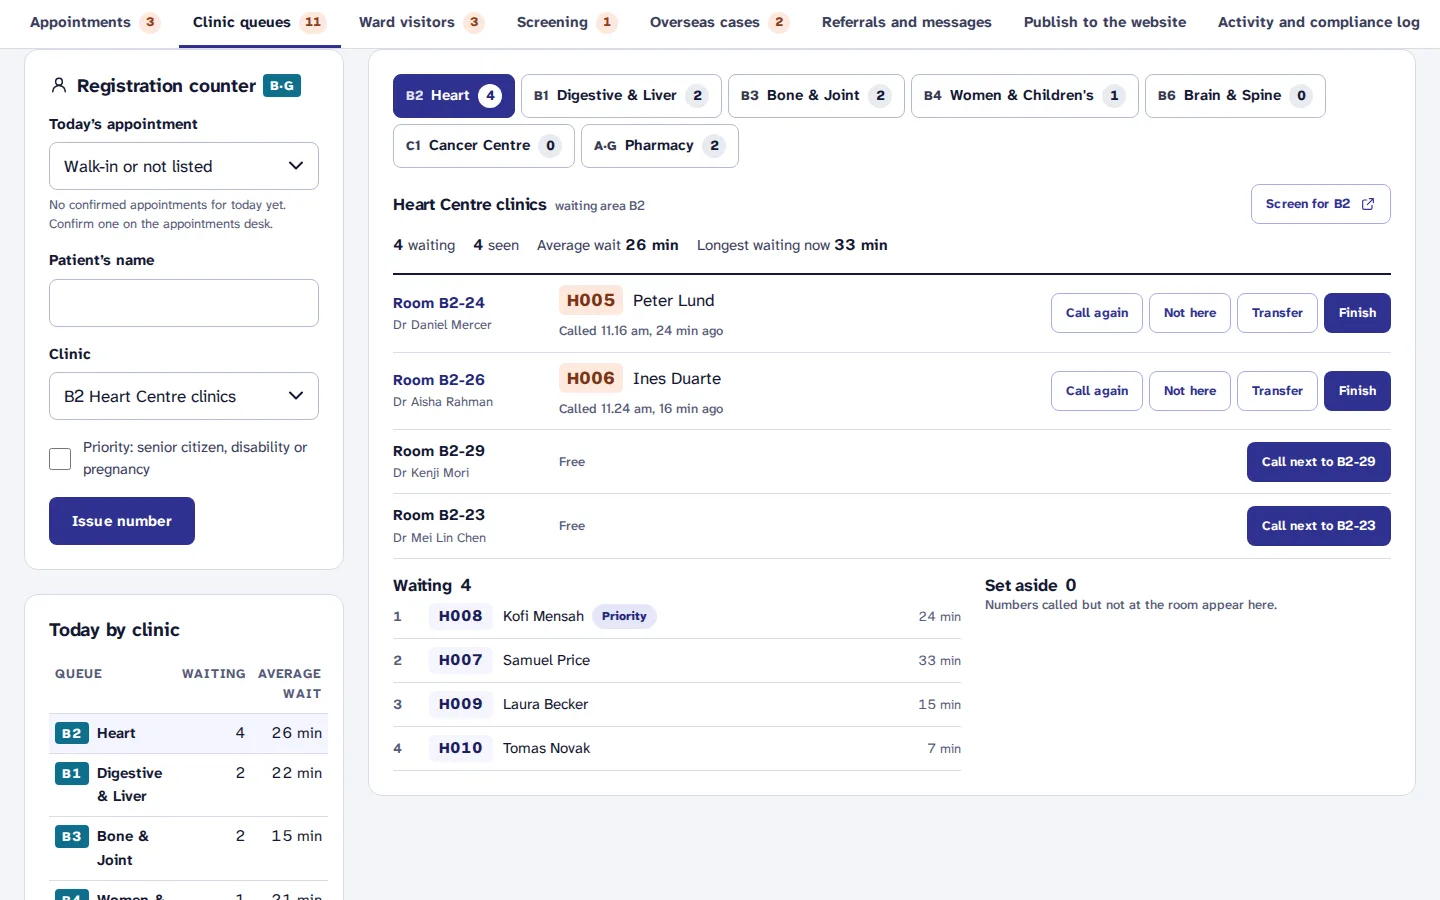Click the external-link icon on Screen for B2
1440x900 pixels.
1368,204
